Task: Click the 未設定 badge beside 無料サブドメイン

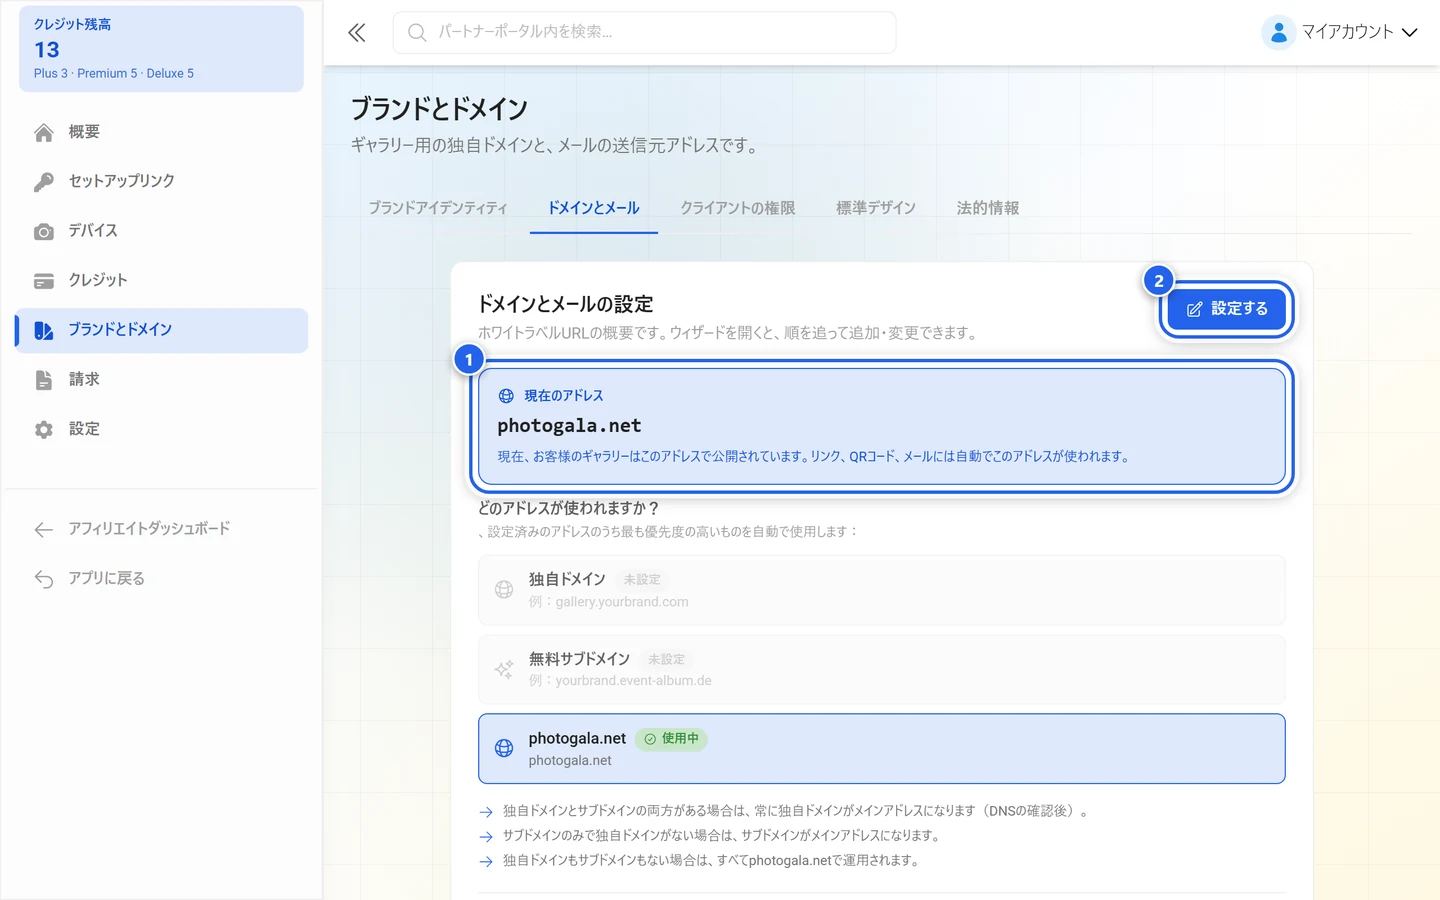Action: coord(666,660)
